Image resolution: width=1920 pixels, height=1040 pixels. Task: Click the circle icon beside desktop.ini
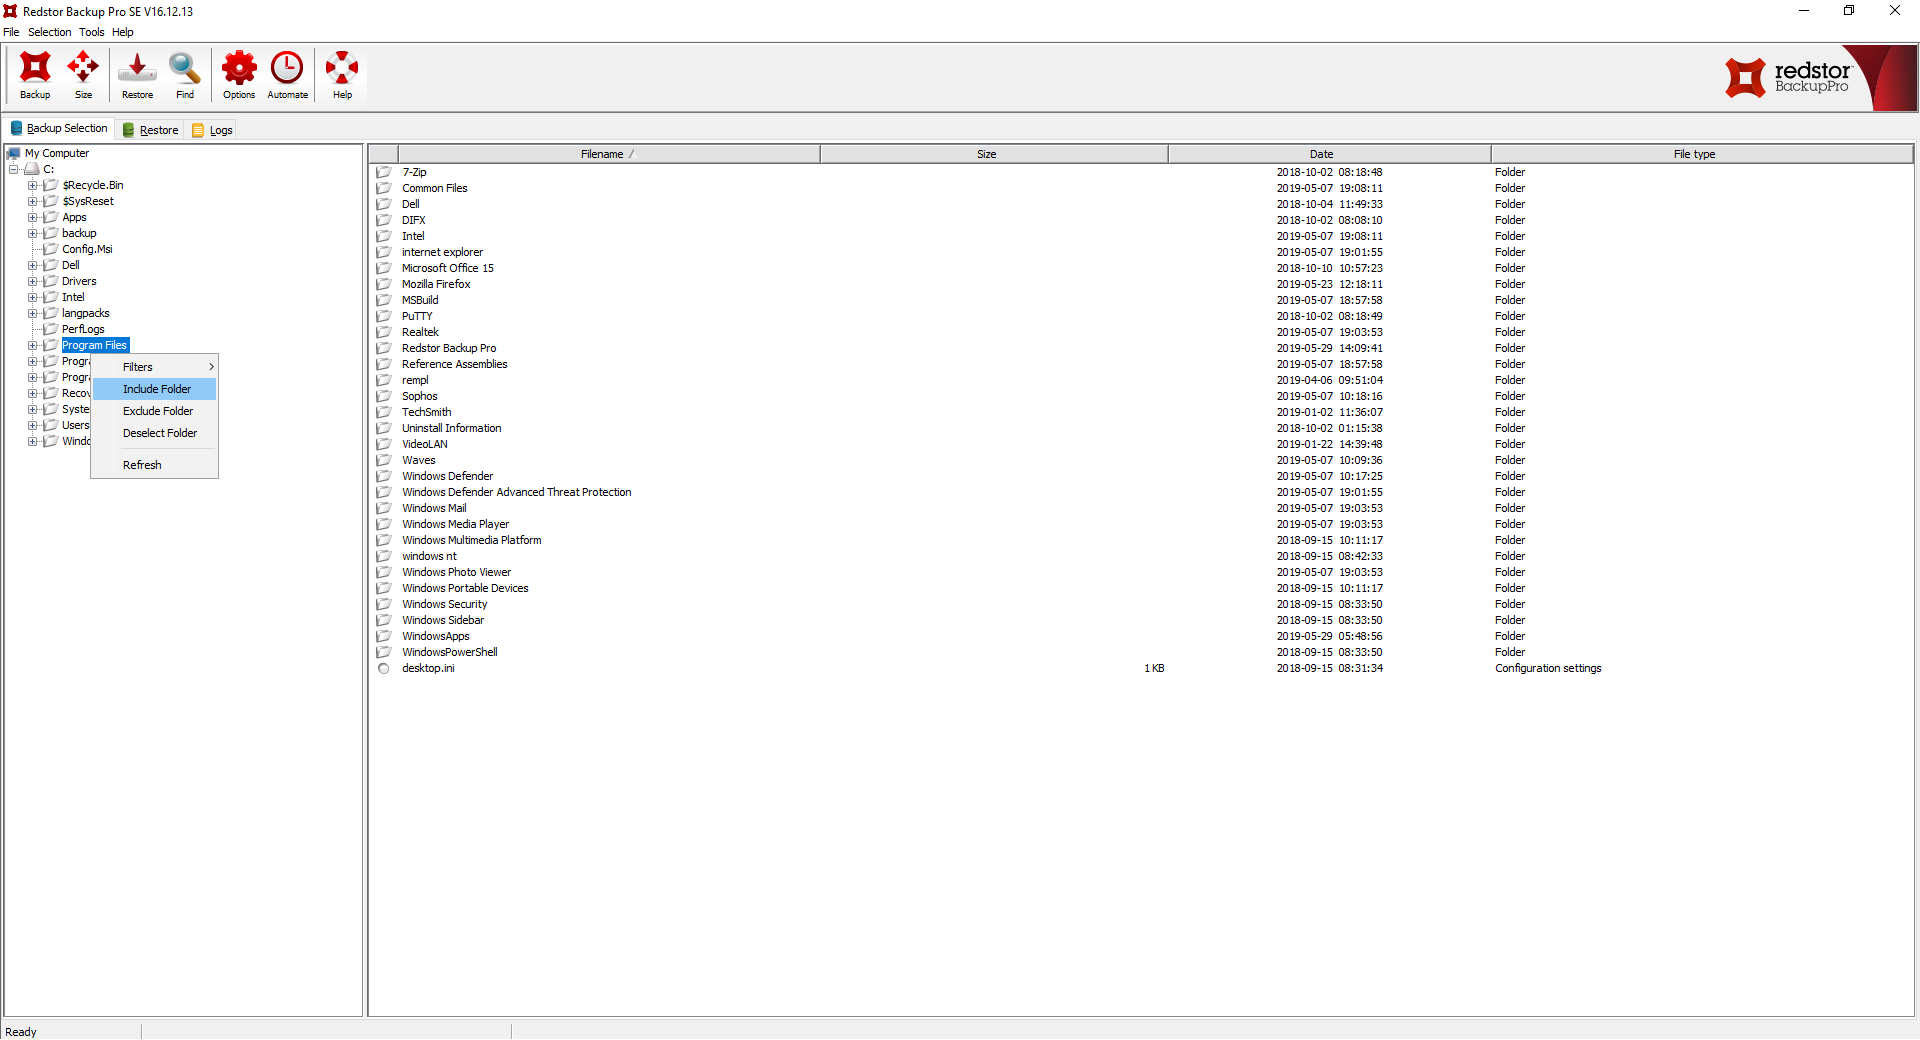383,668
